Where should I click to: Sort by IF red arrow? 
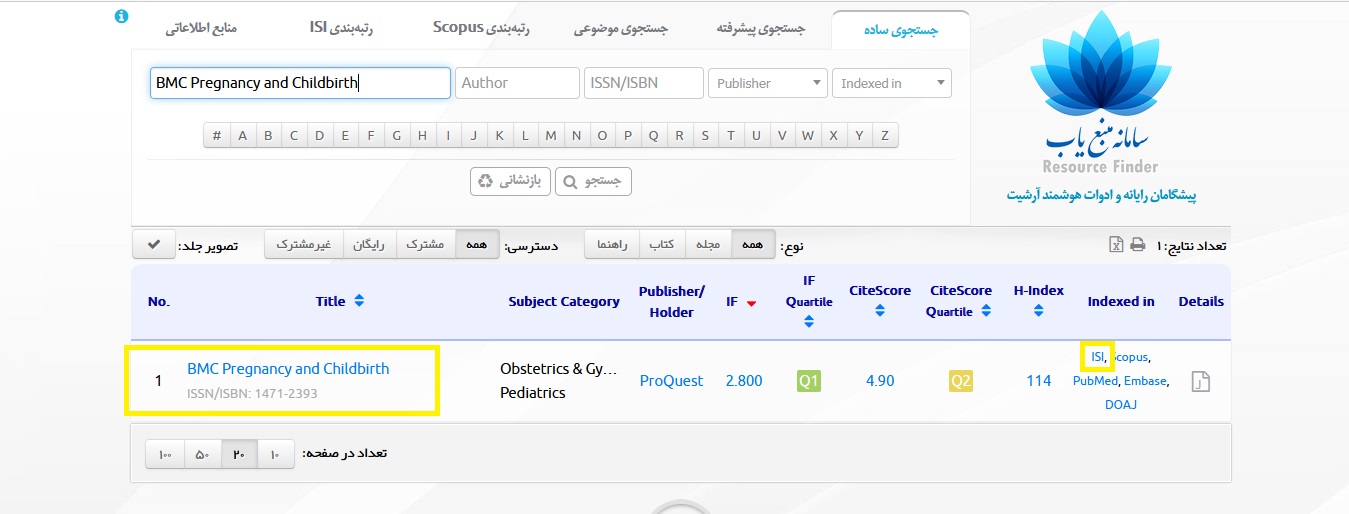(x=751, y=303)
